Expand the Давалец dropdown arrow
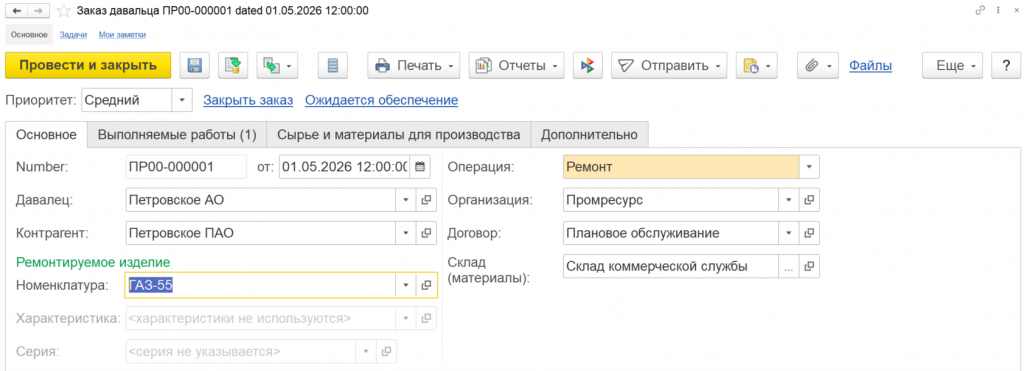Image resolution: width=1024 pixels, height=371 pixels. [x=405, y=200]
